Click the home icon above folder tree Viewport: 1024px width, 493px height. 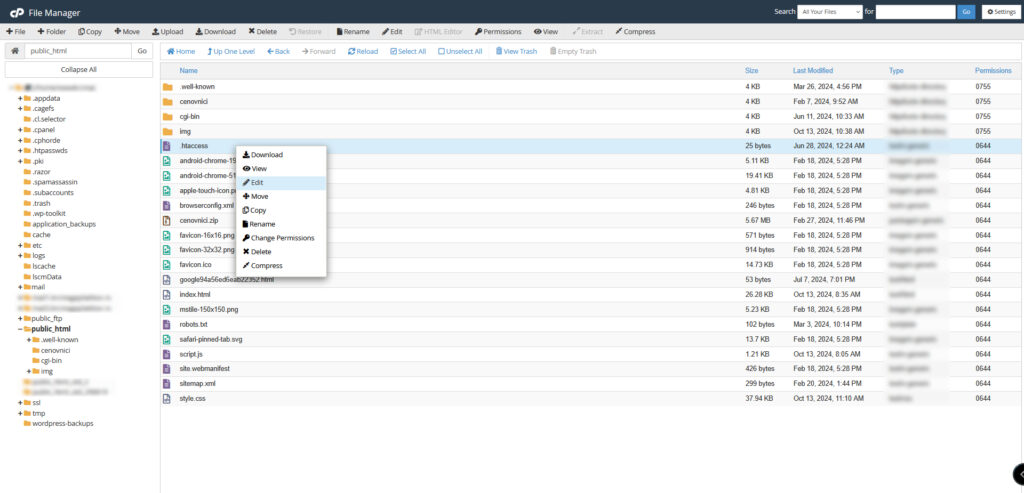[15, 51]
